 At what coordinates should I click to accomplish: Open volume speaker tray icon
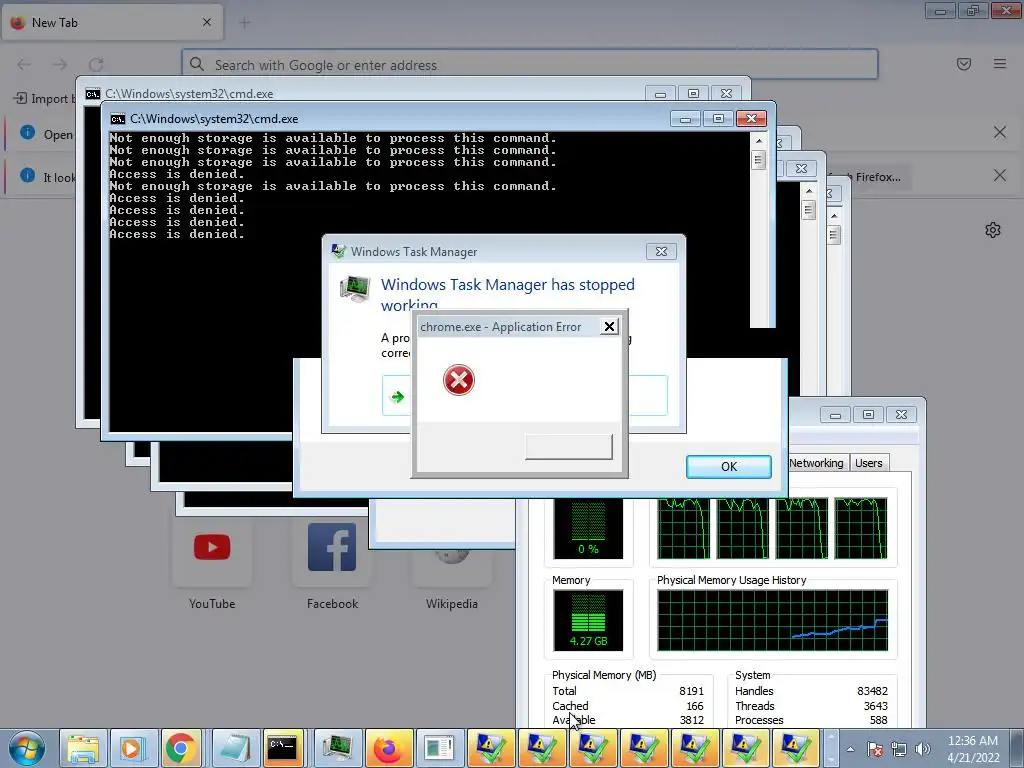[922, 749]
